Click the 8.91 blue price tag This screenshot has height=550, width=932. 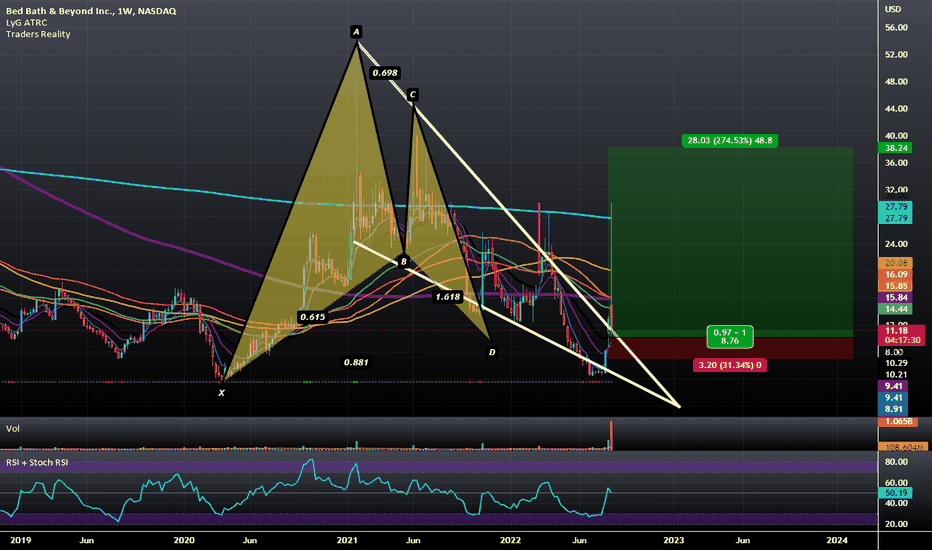click(893, 409)
